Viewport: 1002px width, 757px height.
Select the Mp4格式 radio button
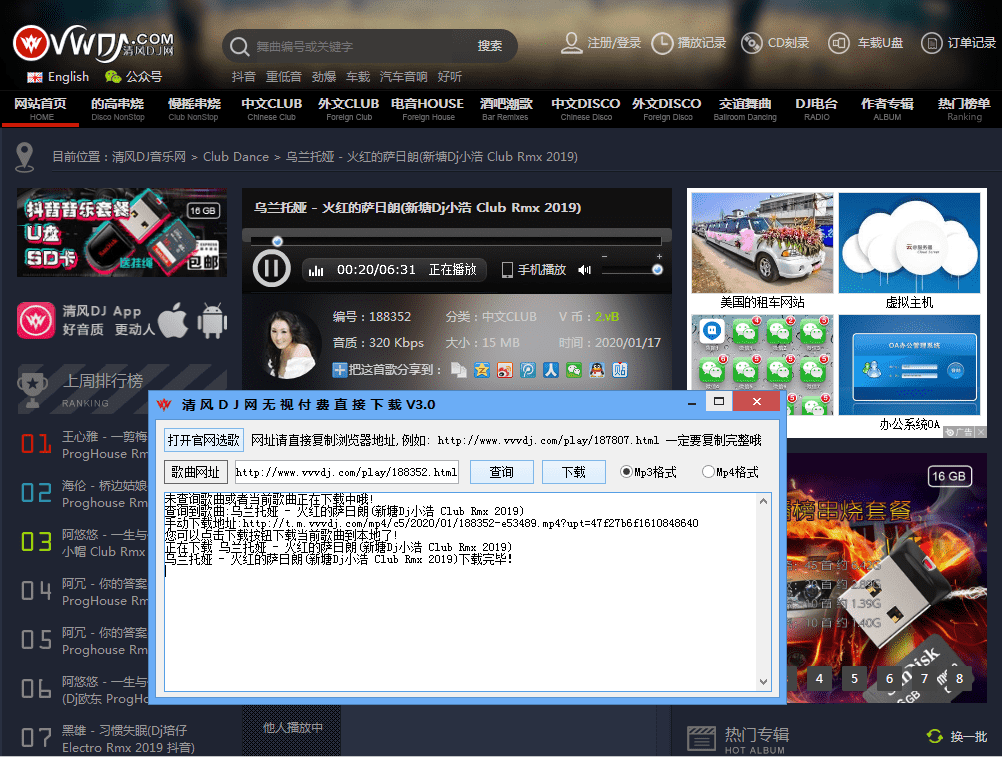tap(709, 472)
